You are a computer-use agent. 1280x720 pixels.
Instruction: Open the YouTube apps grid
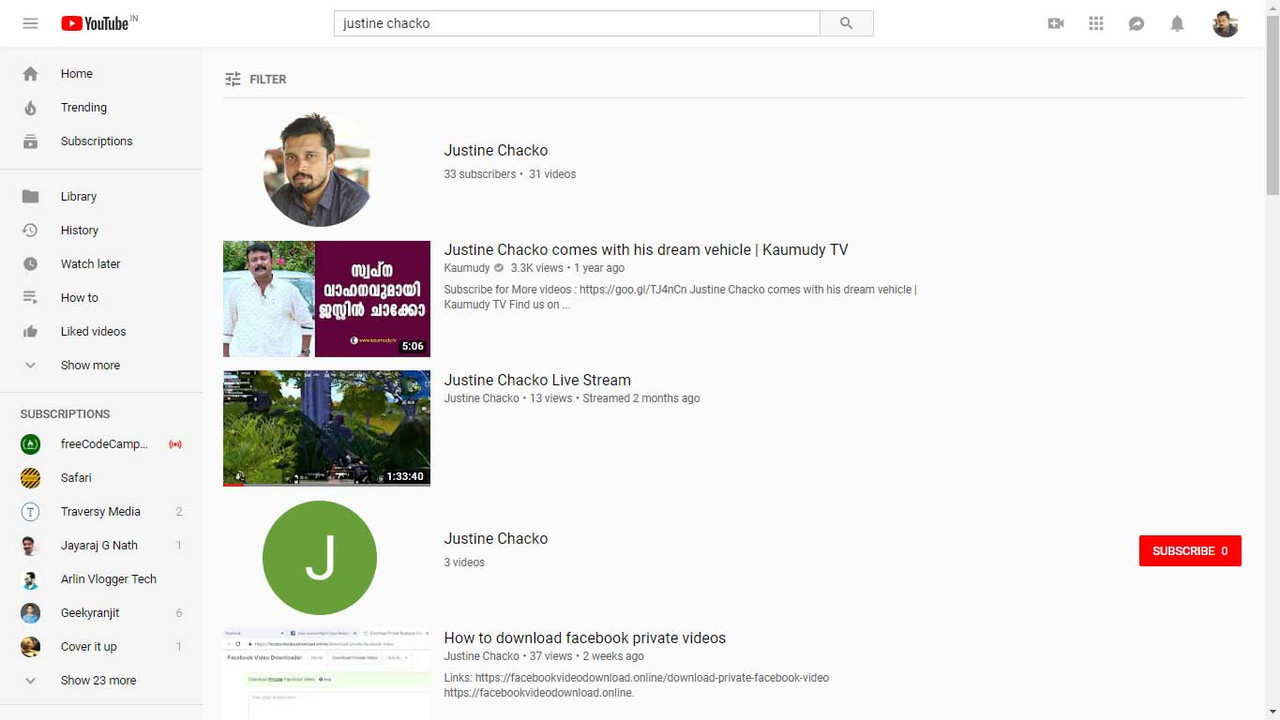(1096, 23)
